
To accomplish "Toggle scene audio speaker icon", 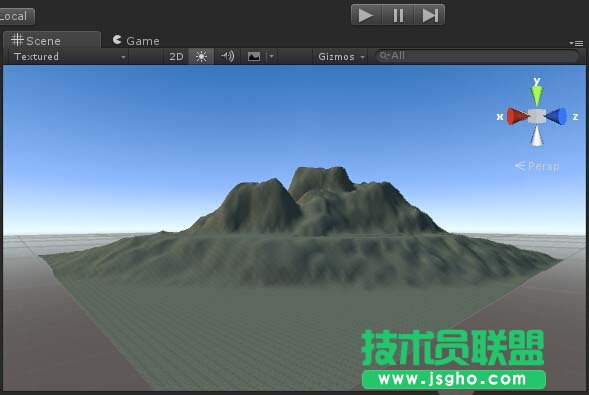I will pos(228,57).
